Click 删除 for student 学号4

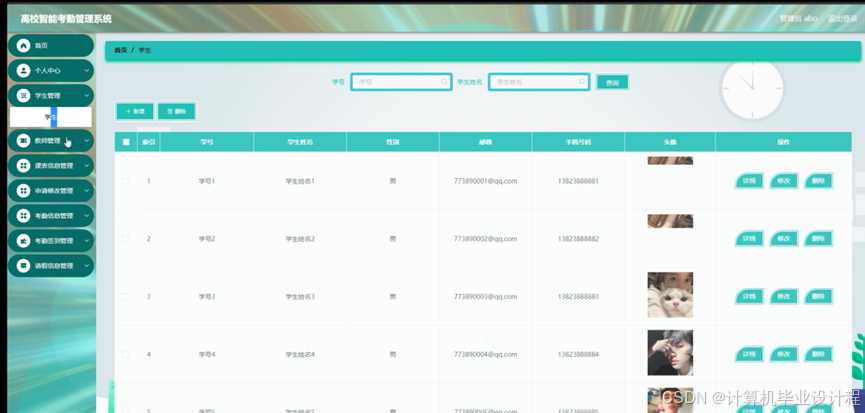point(819,355)
